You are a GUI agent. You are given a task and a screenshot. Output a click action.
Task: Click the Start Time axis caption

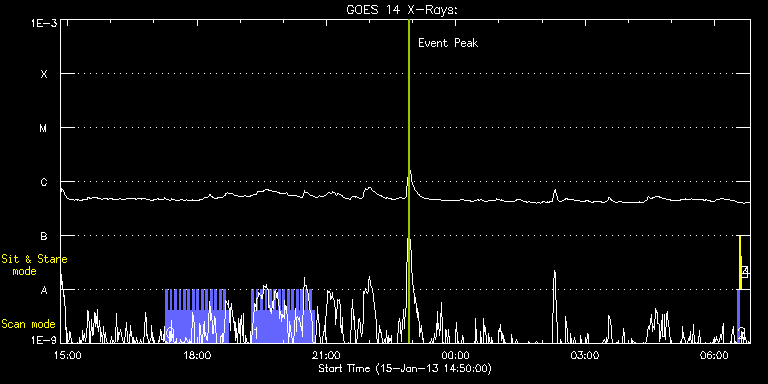click(405, 368)
